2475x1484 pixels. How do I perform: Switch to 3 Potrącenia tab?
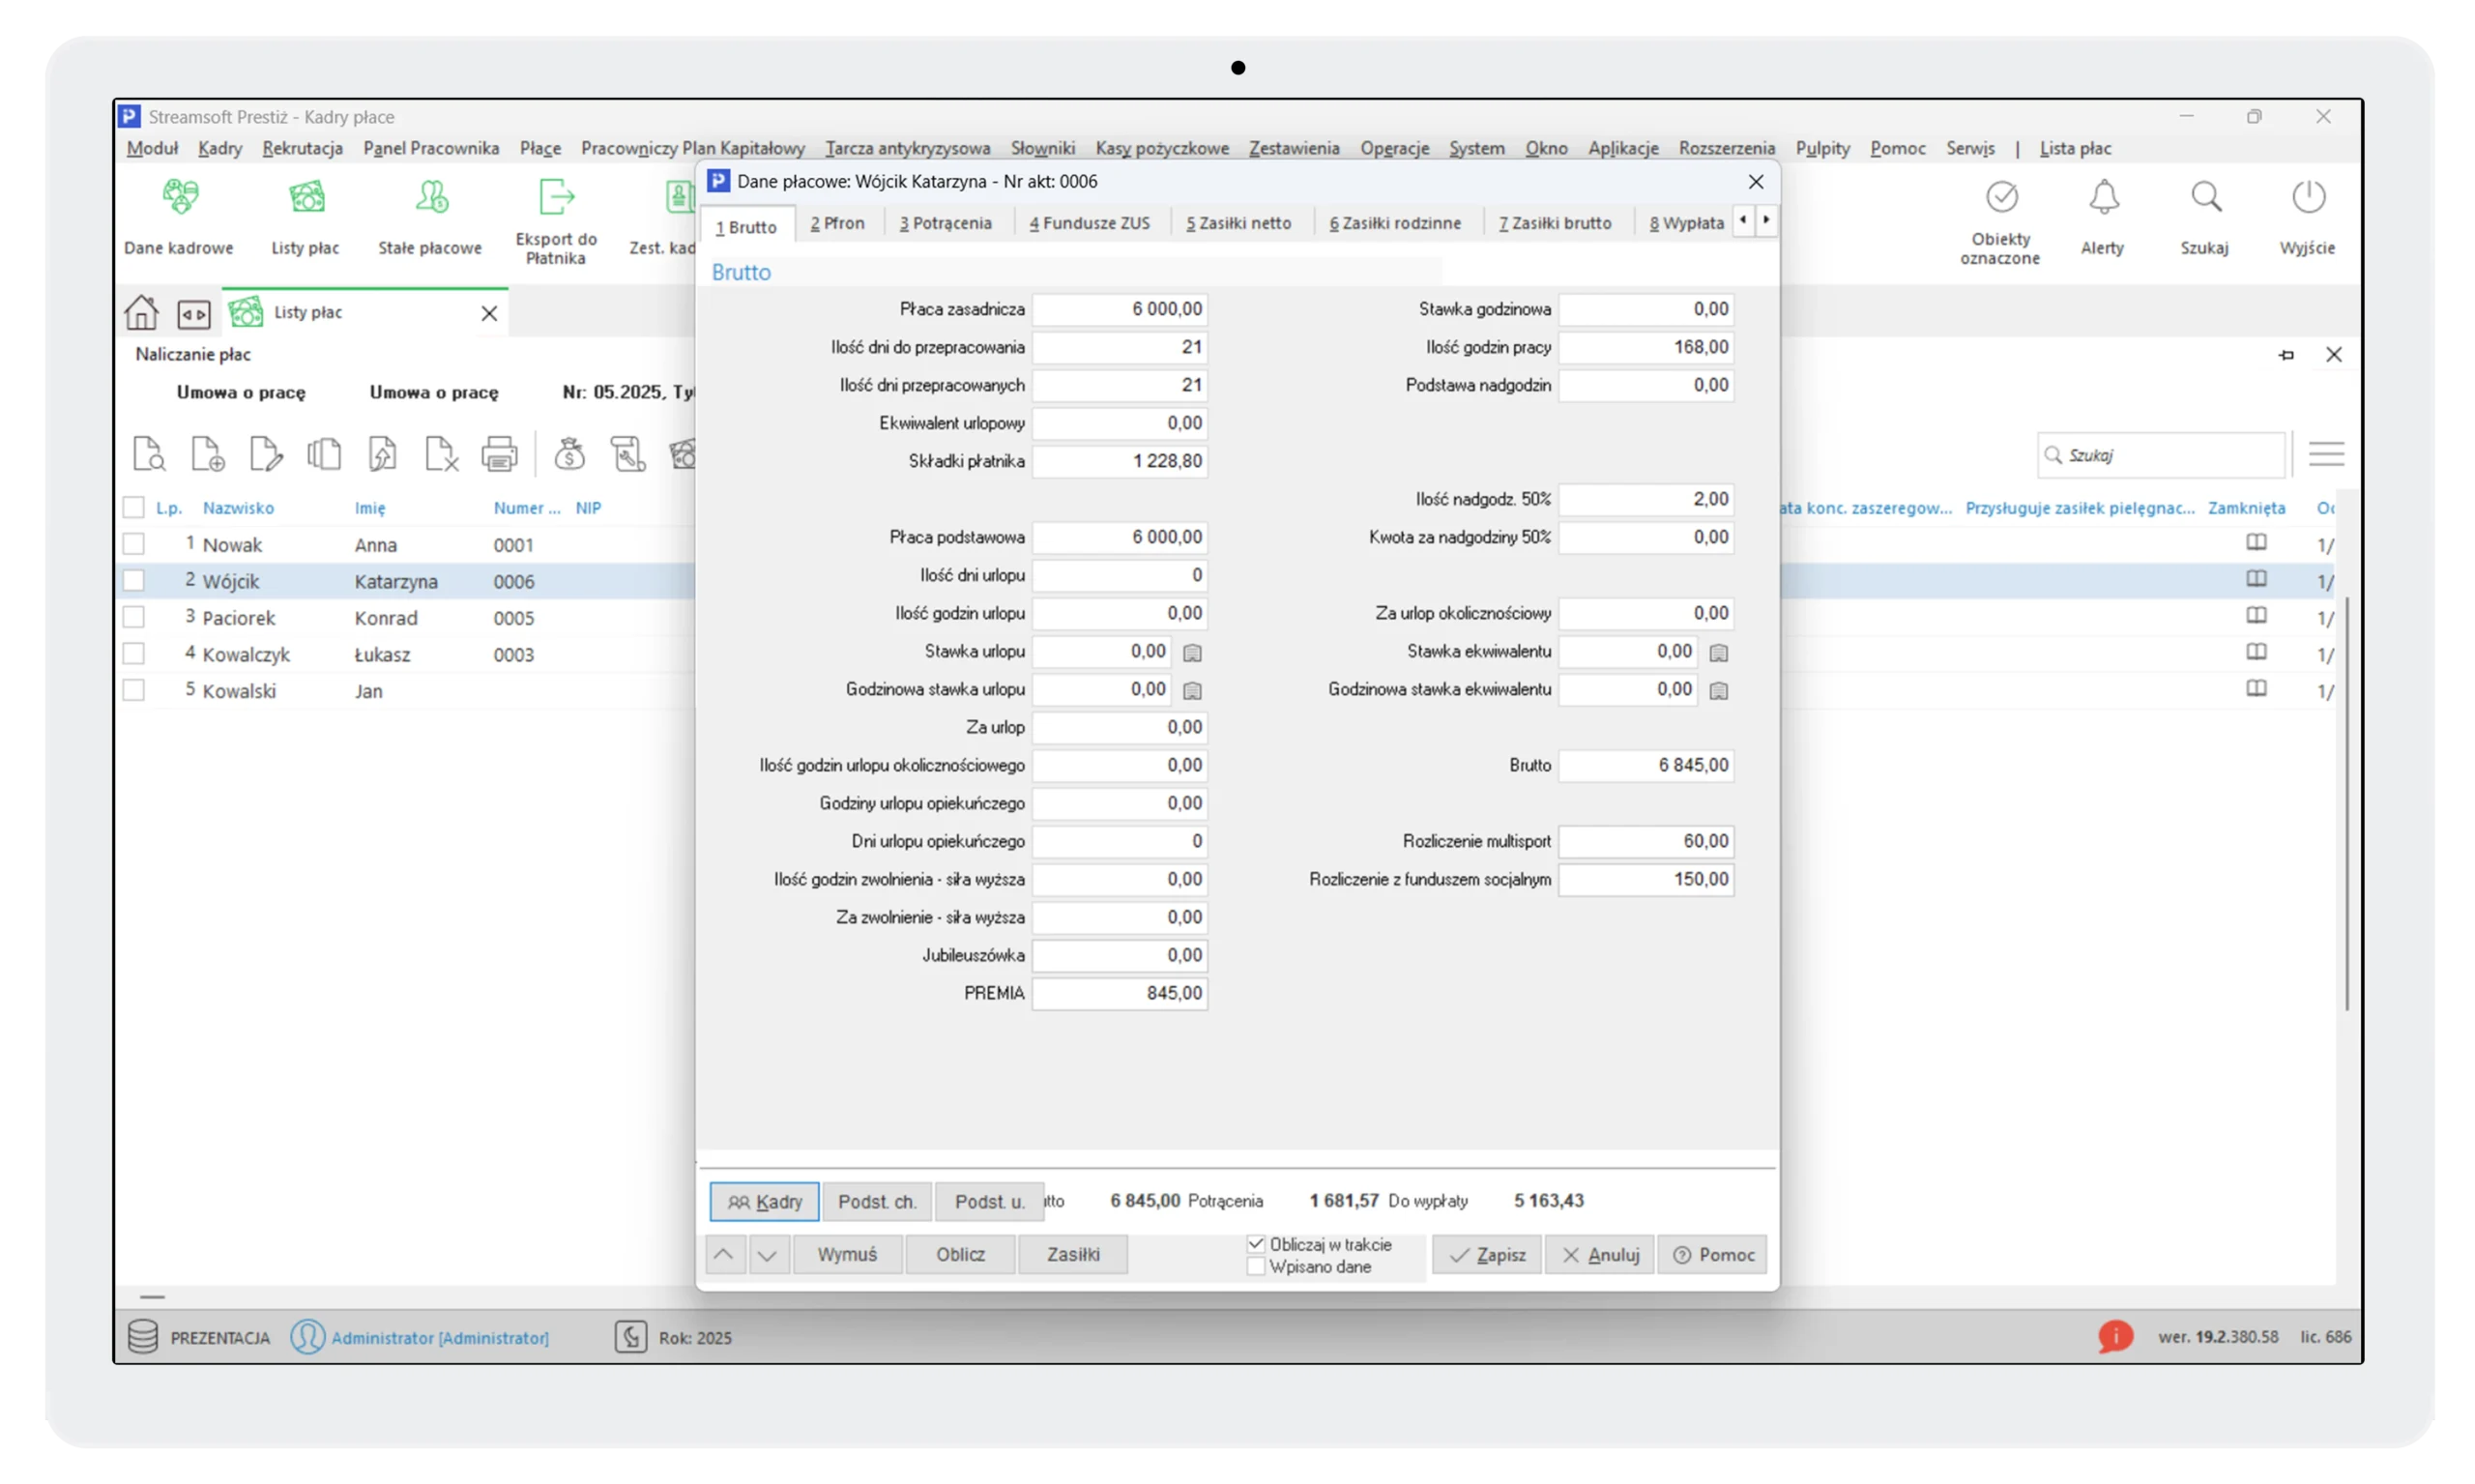[945, 223]
